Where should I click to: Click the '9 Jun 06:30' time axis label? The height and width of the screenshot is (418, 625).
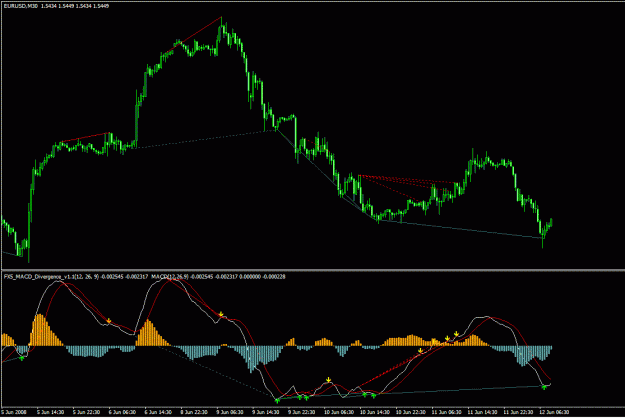click(230, 412)
